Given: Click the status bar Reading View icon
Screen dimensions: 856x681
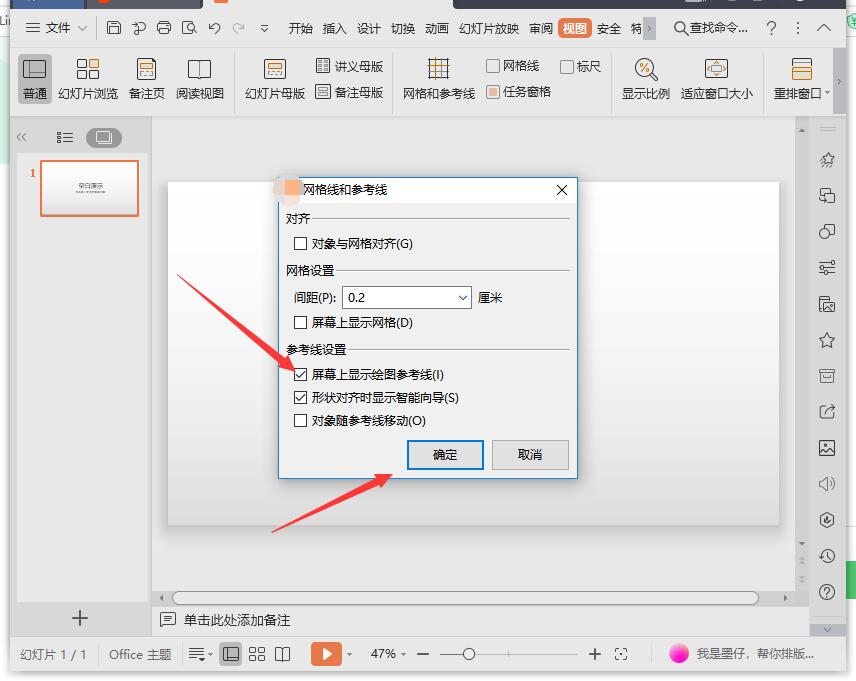Looking at the screenshot, I should tap(282, 654).
